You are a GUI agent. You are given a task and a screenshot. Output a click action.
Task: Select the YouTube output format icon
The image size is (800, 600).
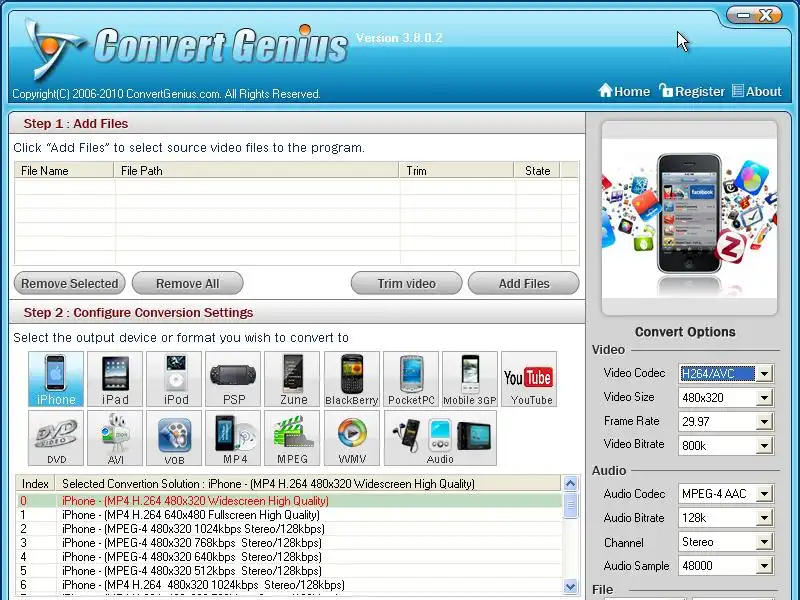[529, 379]
